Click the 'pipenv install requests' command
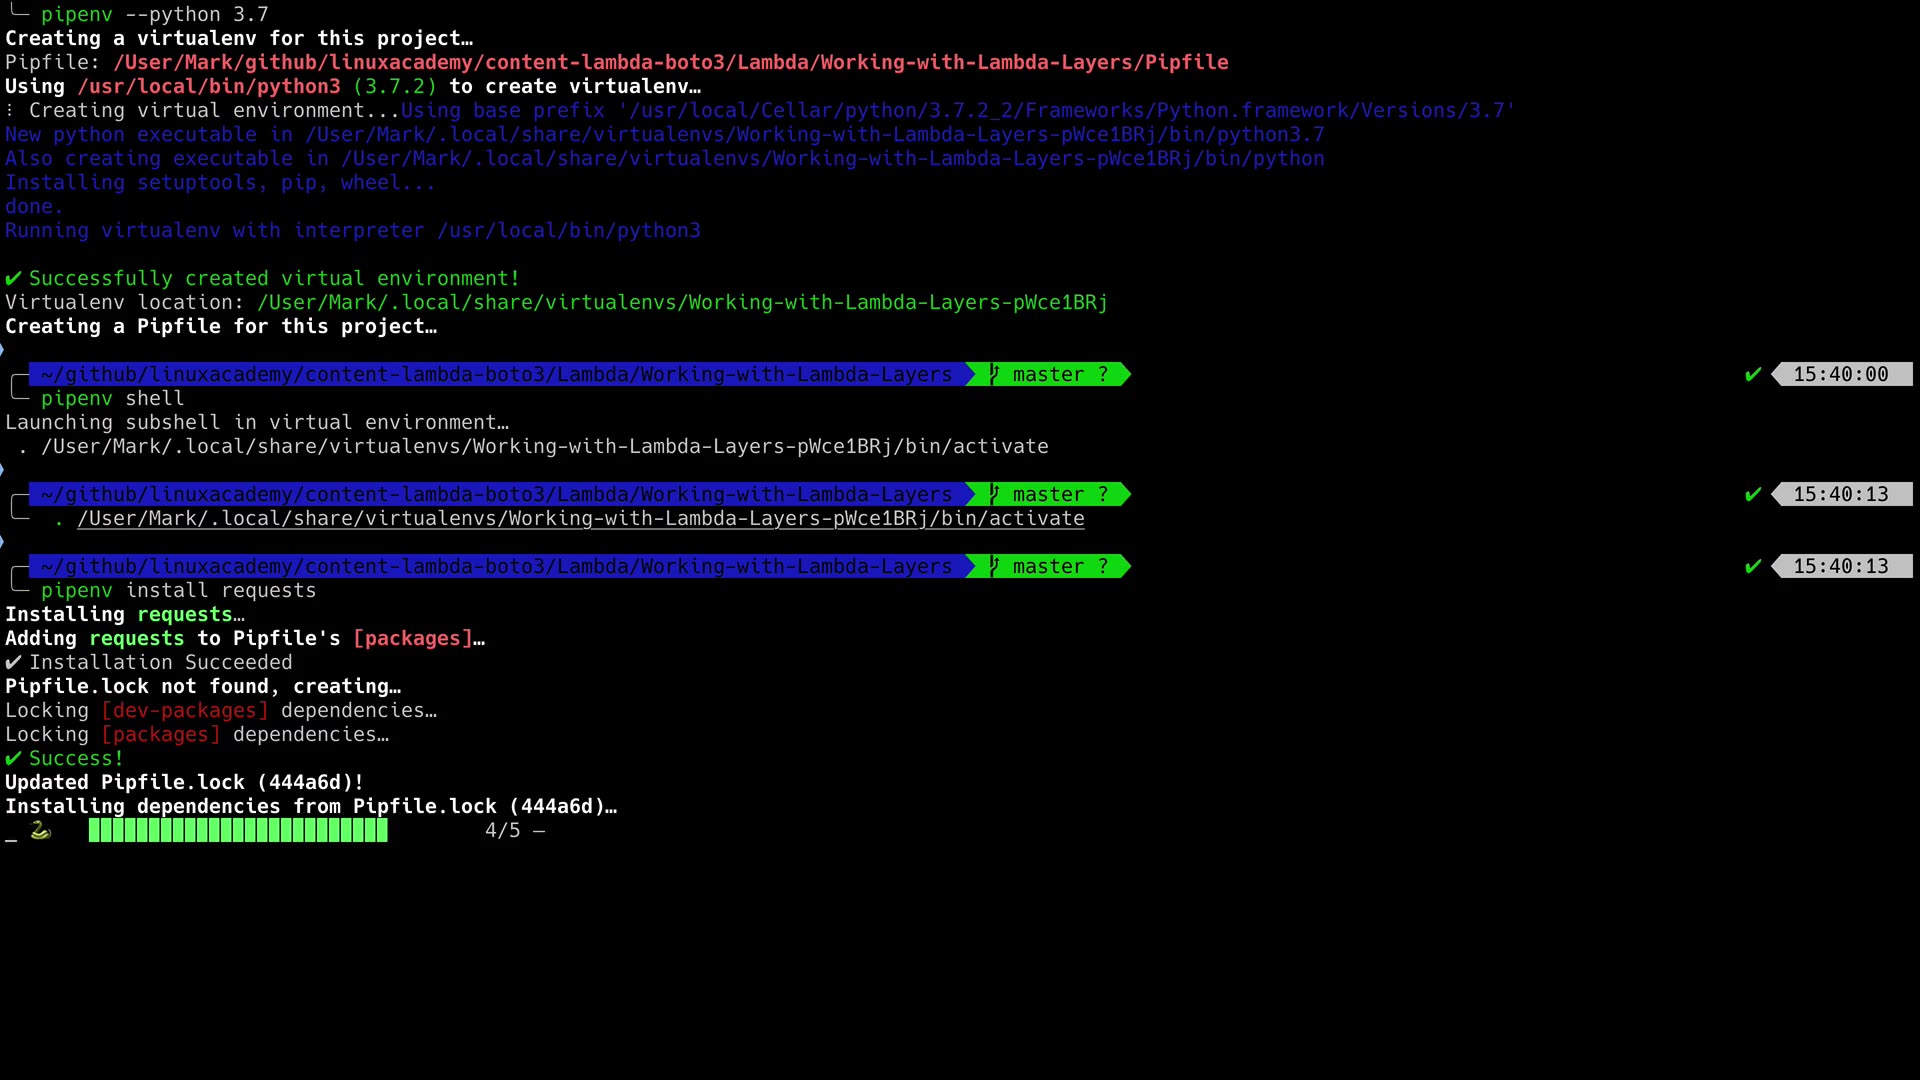 coord(178,590)
